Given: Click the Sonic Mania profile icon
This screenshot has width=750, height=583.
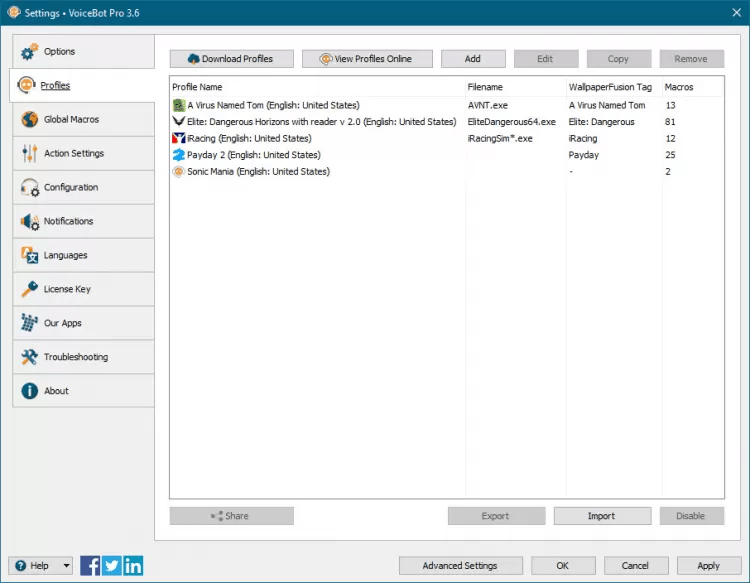Looking at the screenshot, I should click(x=179, y=172).
